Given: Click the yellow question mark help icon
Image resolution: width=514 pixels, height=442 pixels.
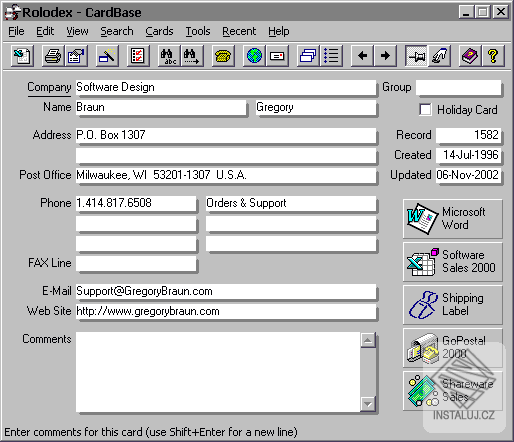Looking at the screenshot, I should pyautogui.click(x=493, y=56).
